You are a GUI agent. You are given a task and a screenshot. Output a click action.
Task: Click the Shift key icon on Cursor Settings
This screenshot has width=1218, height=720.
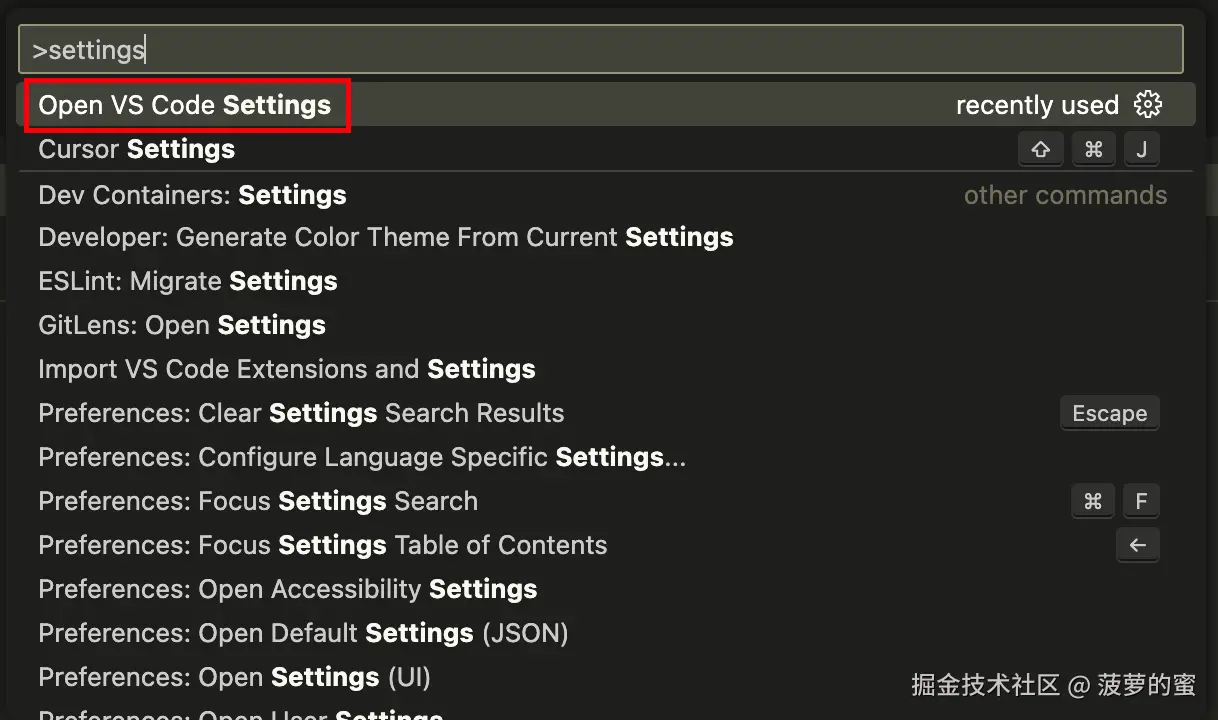pyautogui.click(x=1040, y=149)
